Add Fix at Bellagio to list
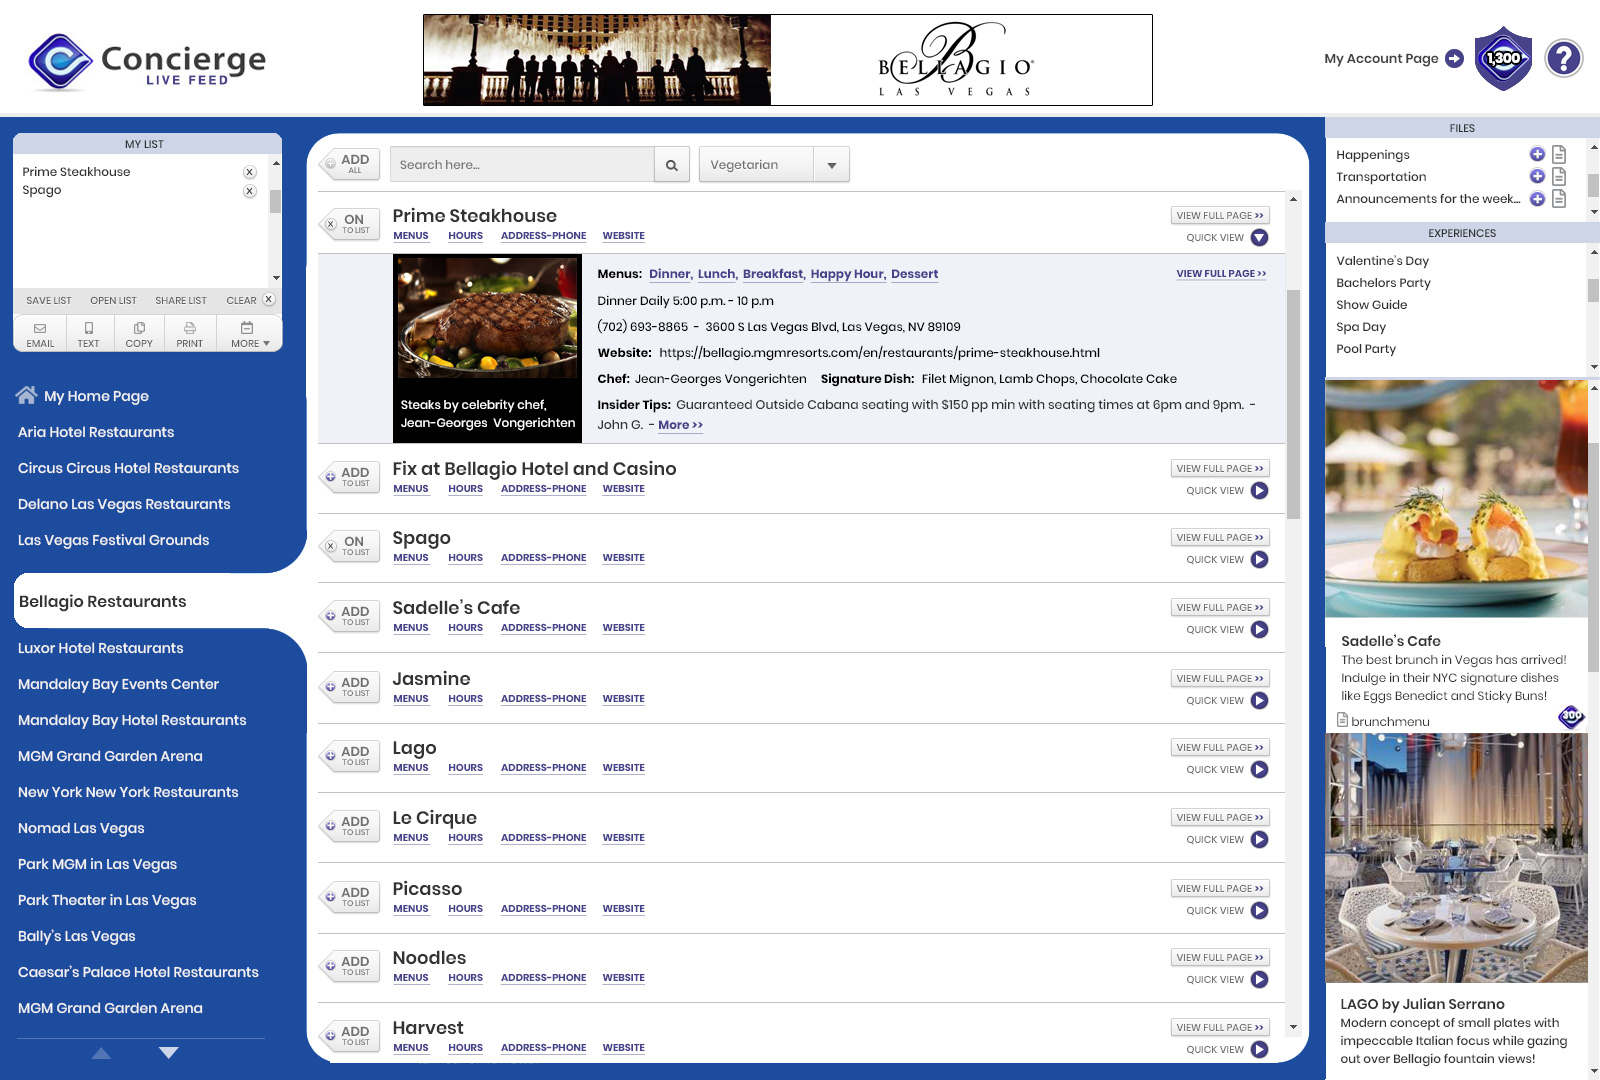 coord(349,477)
